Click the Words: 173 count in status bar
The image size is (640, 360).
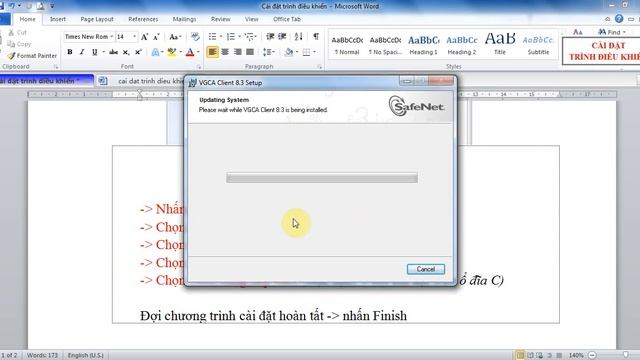click(x=42, y=355)
